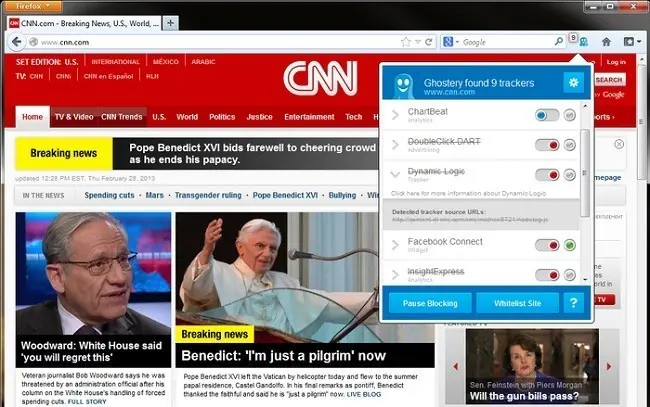
Task: Open TV & Video section
Action: (x=74, y=117)
